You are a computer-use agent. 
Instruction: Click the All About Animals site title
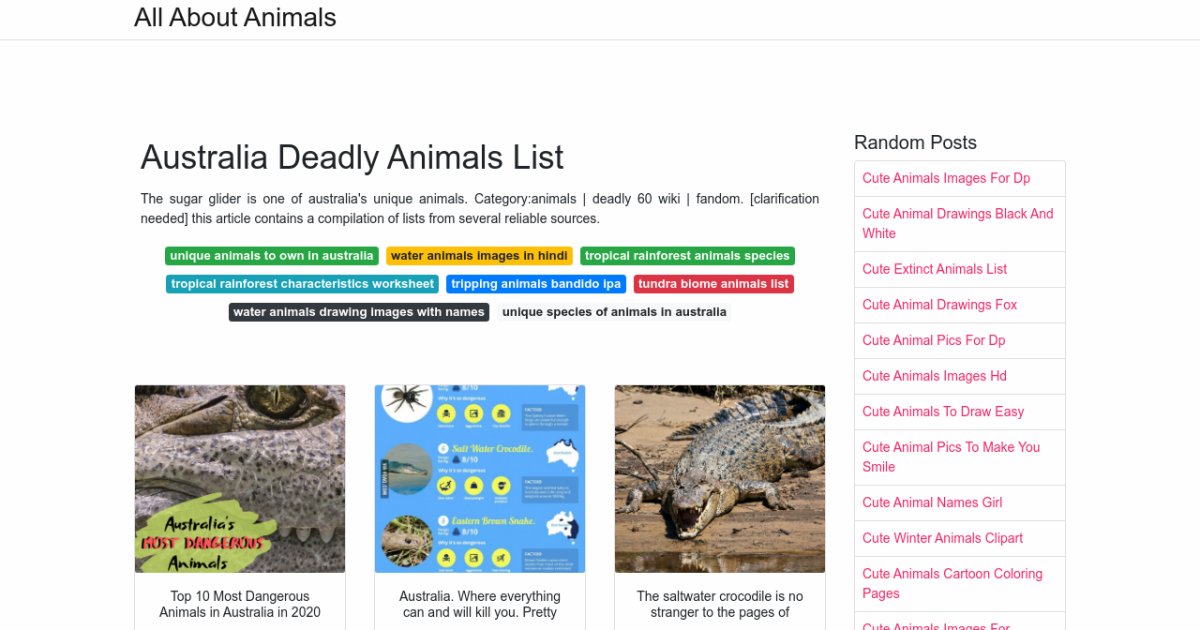click(x=235, y=18)
